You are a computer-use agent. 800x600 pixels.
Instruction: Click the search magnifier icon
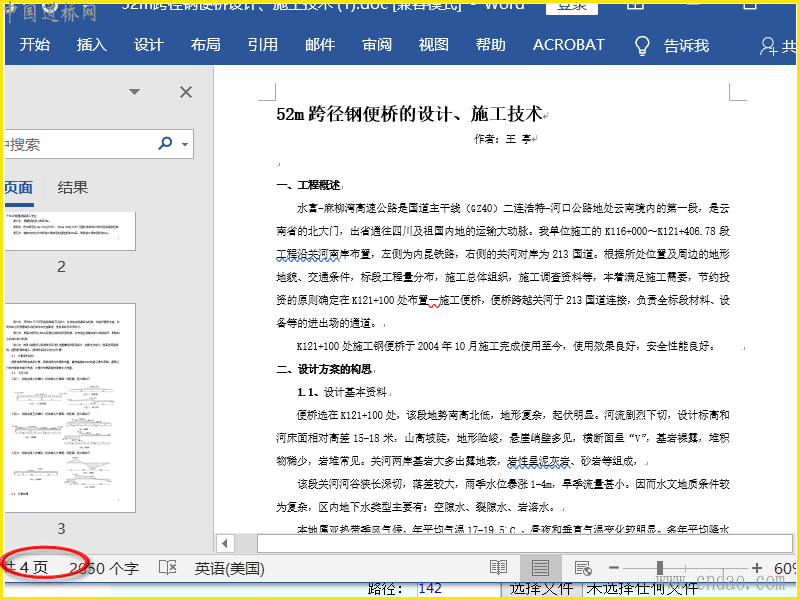[x=166, y=145]
